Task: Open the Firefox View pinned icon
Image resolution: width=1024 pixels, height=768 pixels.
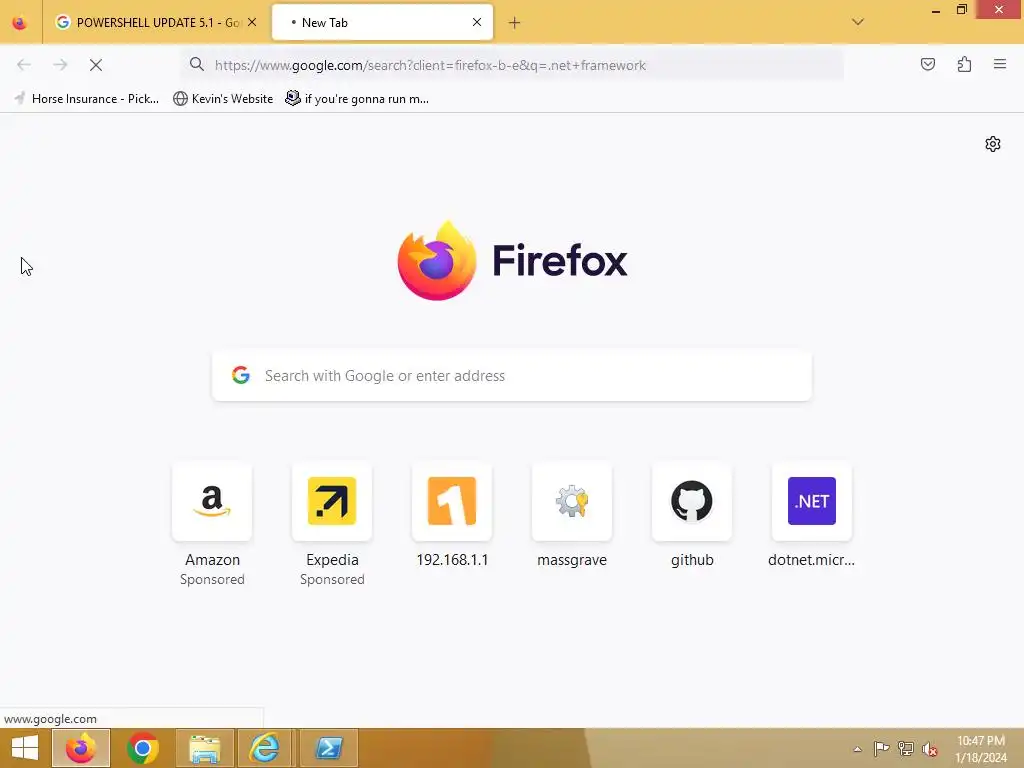Action: click(x=20, y=23)
